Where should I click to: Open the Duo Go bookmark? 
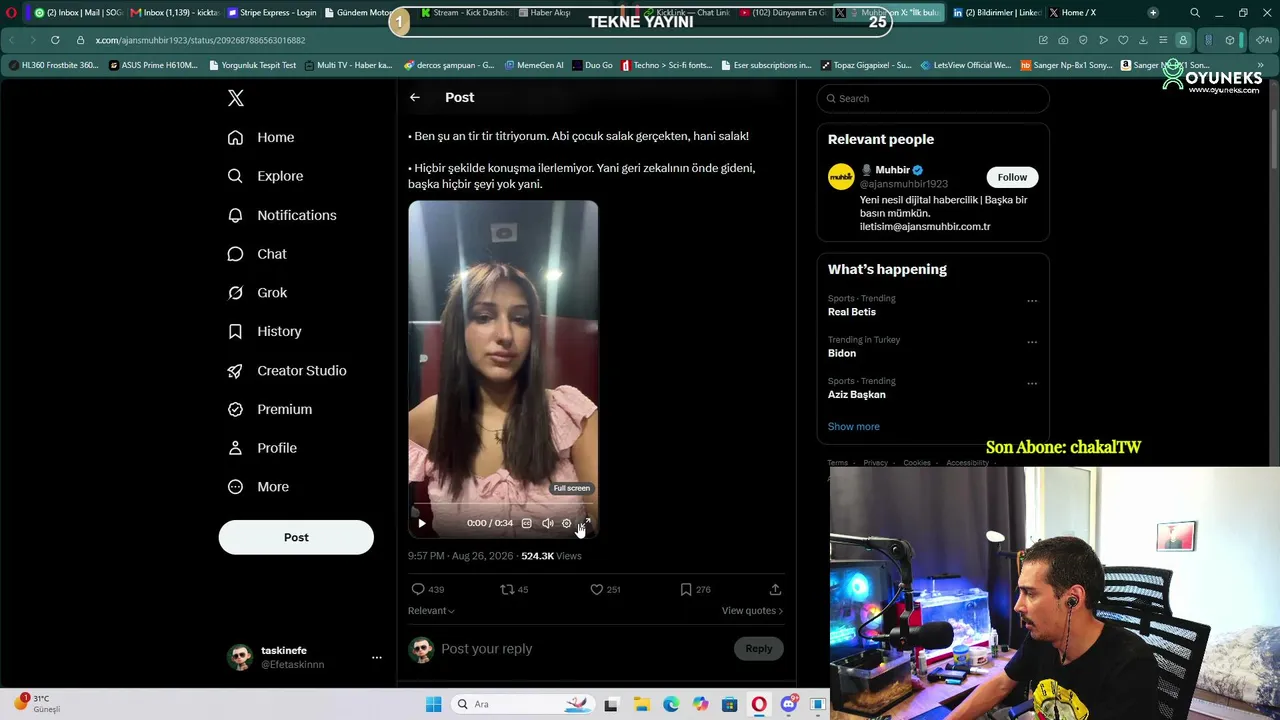593,65
